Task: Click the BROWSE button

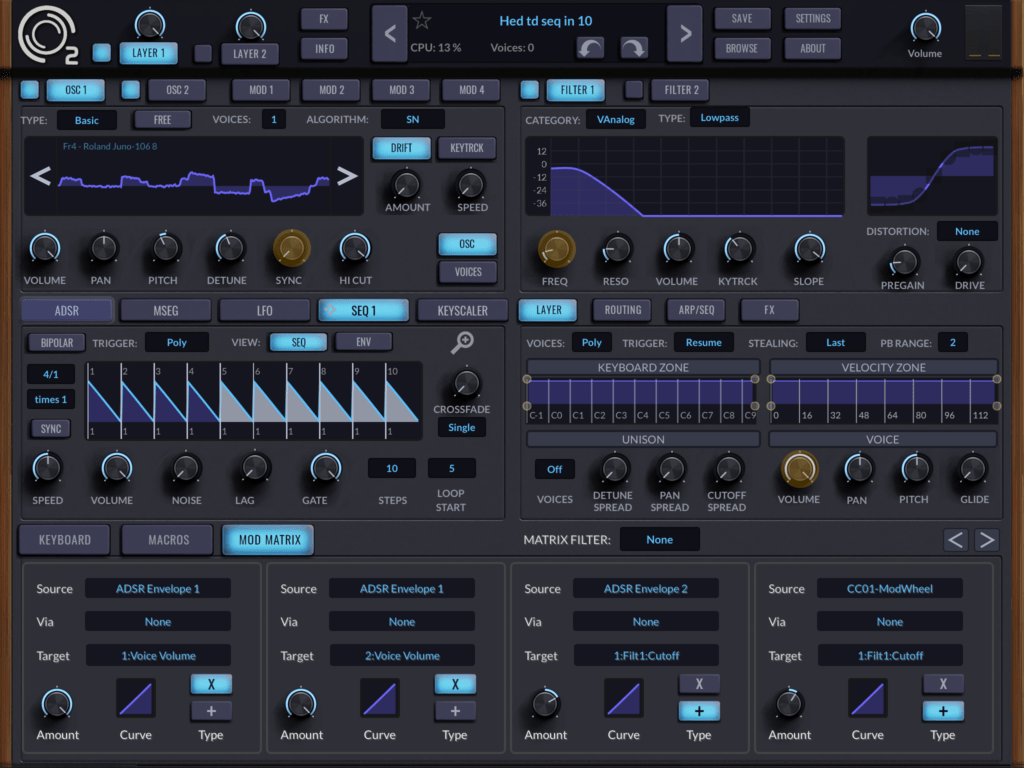Action: click(x=742, y=47)
